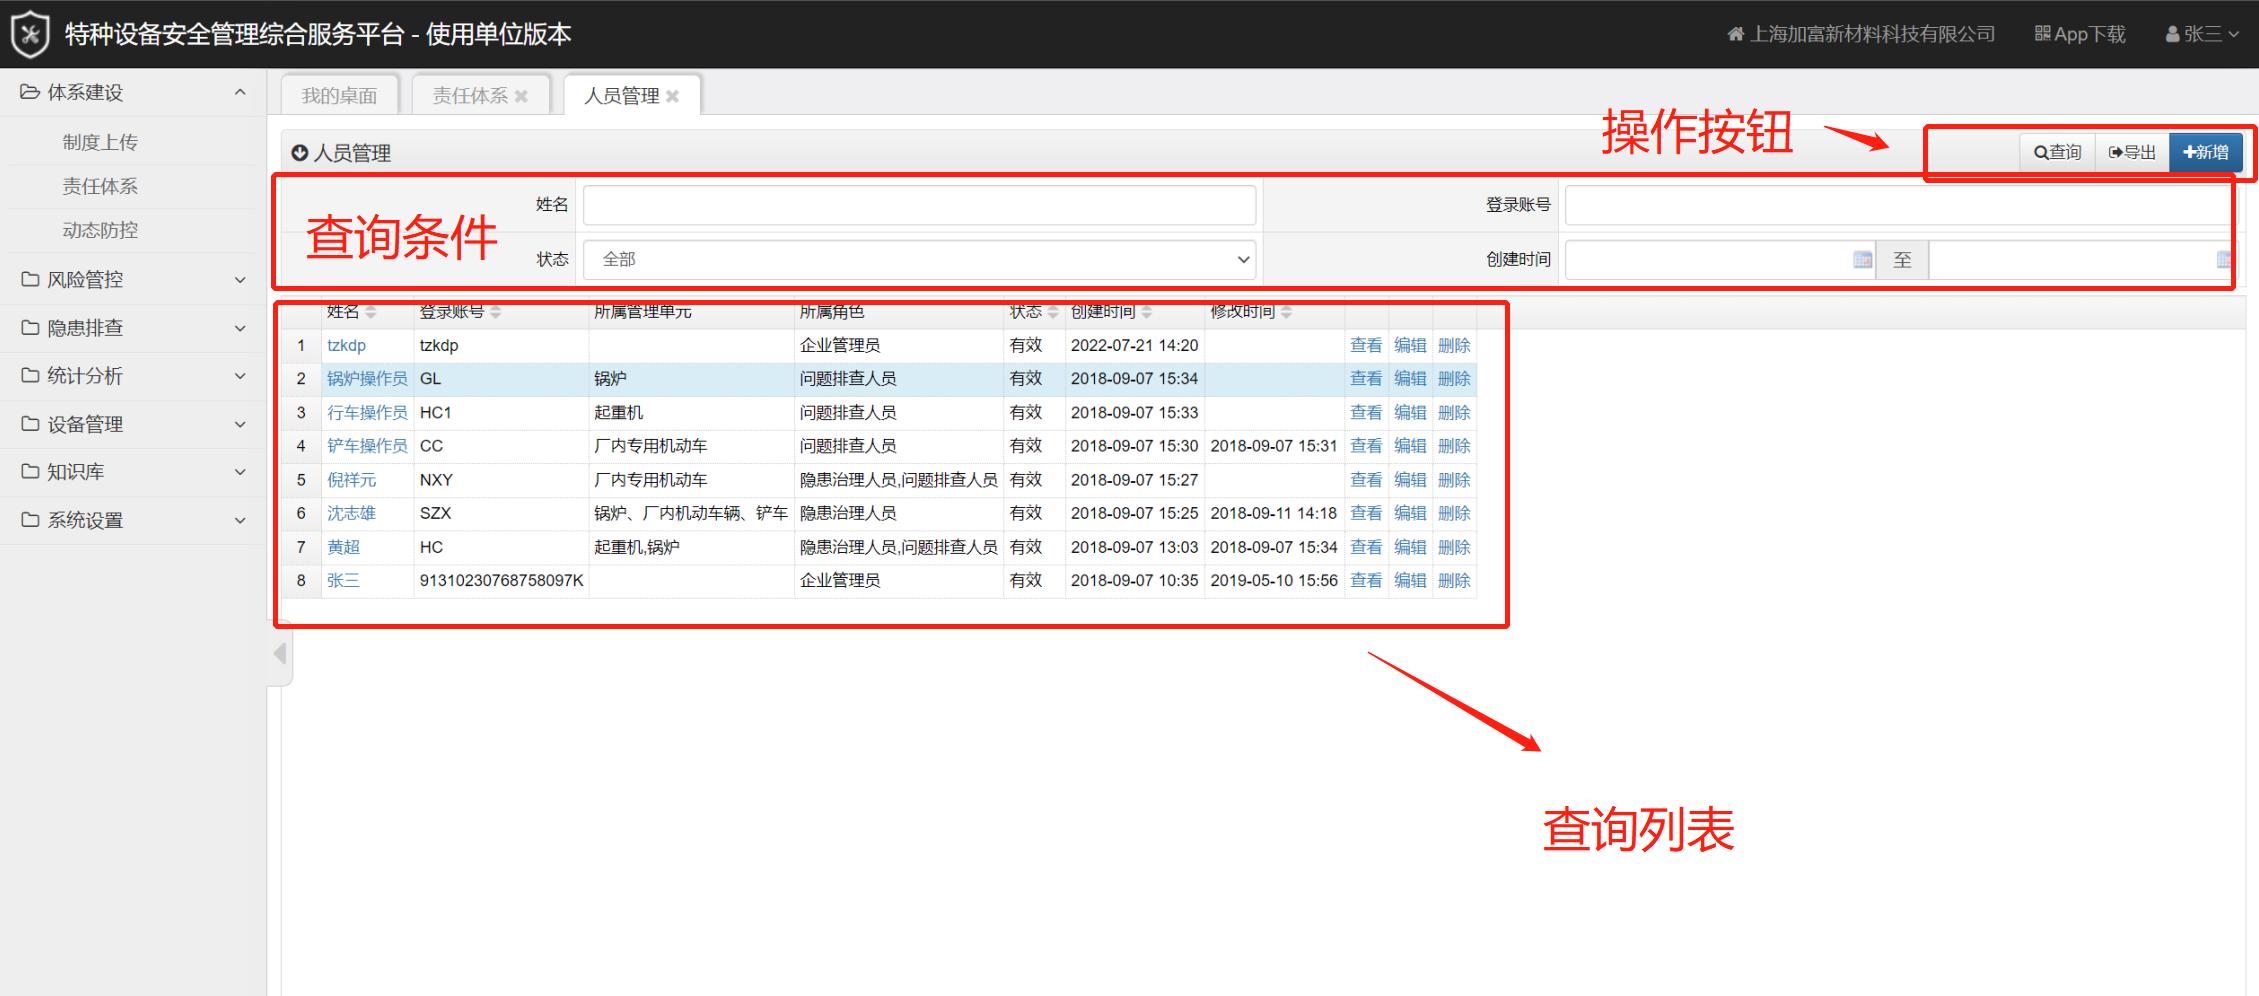Click 删除 for the 黄超 row
The width and height of the screenshot is (2259, 996).
(x=1454, y=547)
